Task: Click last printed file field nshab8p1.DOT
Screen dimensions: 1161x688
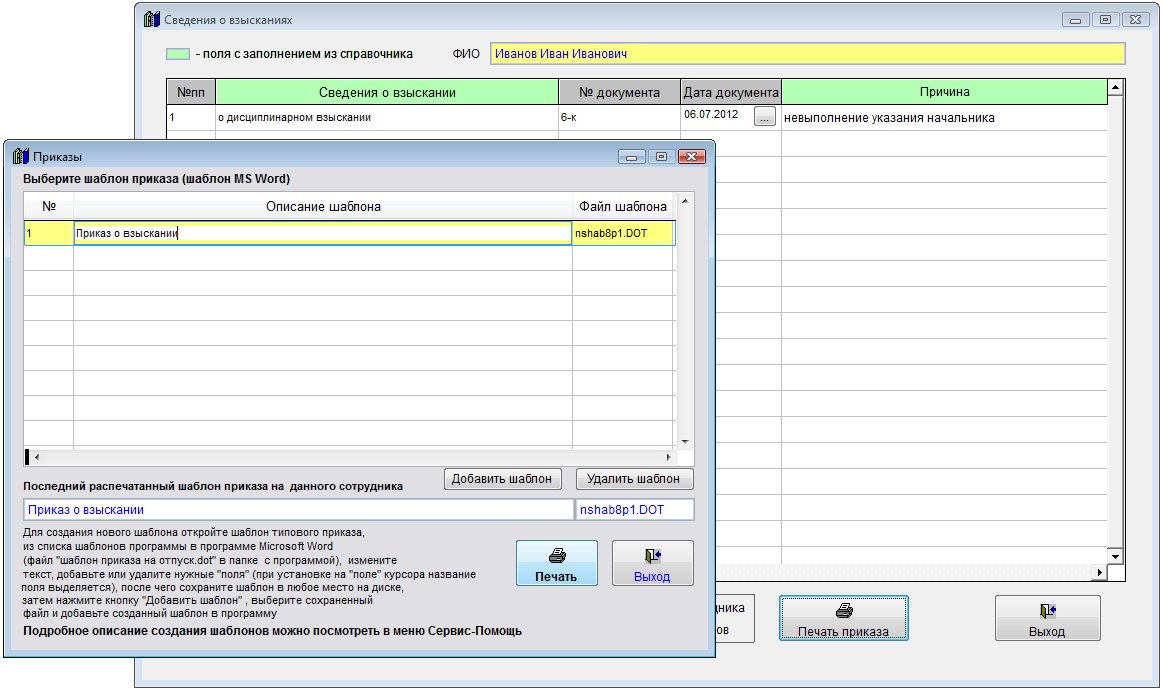Action: coord(635,510)
